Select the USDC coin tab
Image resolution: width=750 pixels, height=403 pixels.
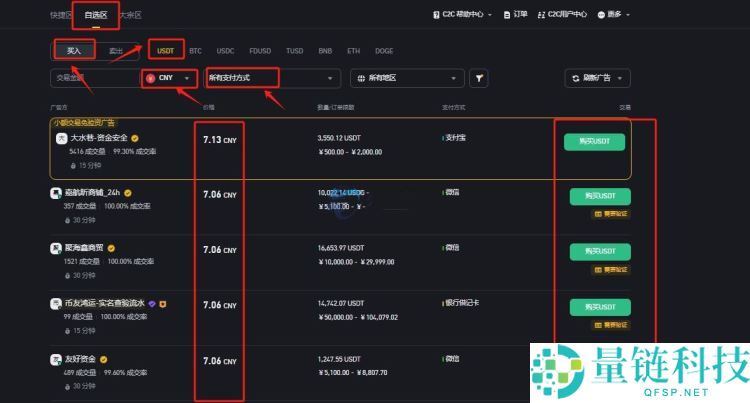point(225,51)
